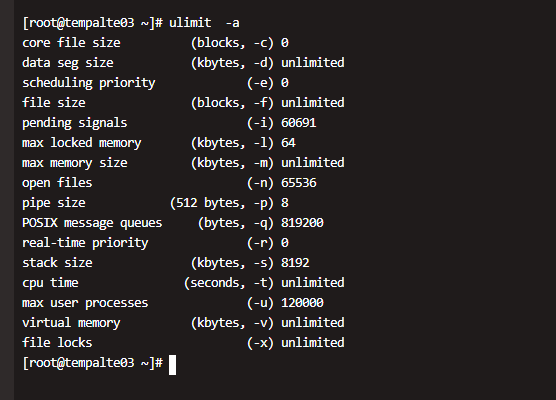Click the 'ulimit -a' command text

pyautogui.click(x=204, y=23)
